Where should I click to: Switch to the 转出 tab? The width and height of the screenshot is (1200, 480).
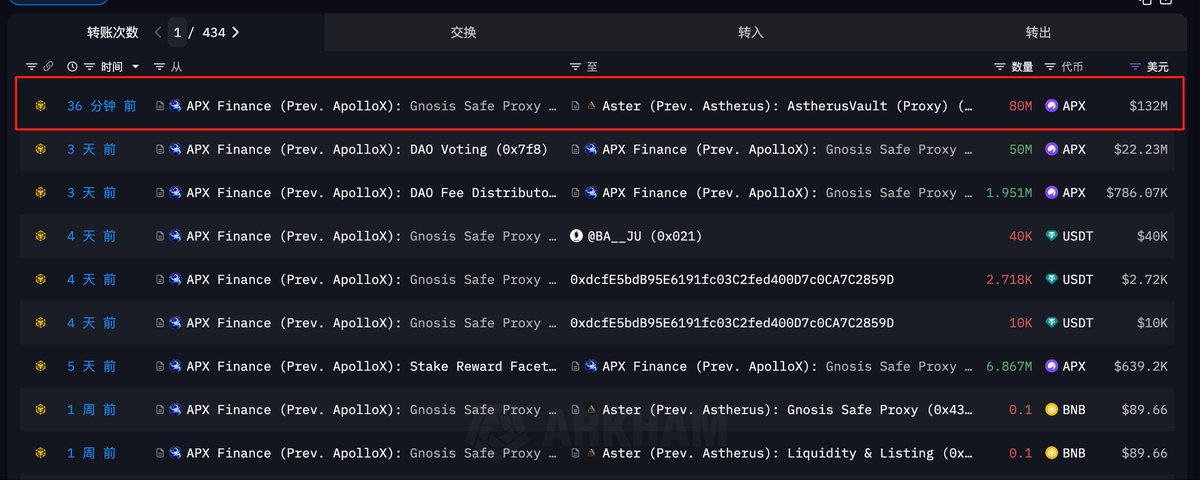coord(1038,33)
